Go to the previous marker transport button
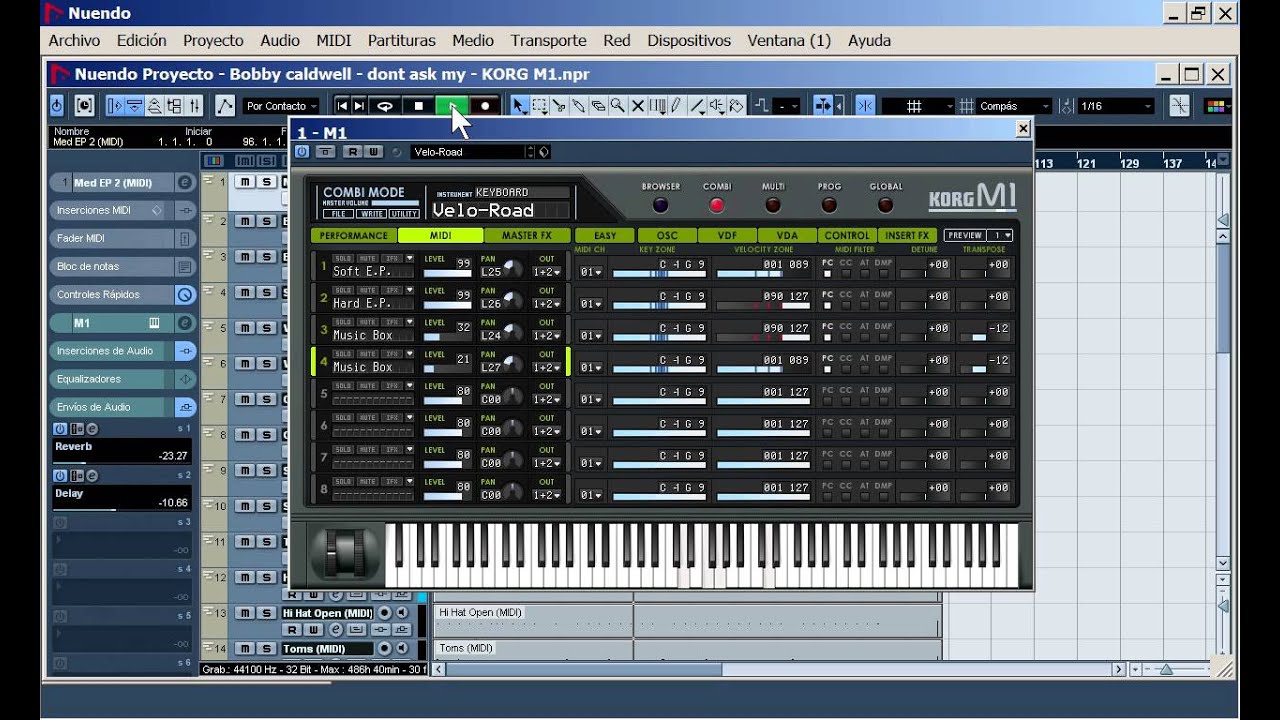 [x=342, y=105]
